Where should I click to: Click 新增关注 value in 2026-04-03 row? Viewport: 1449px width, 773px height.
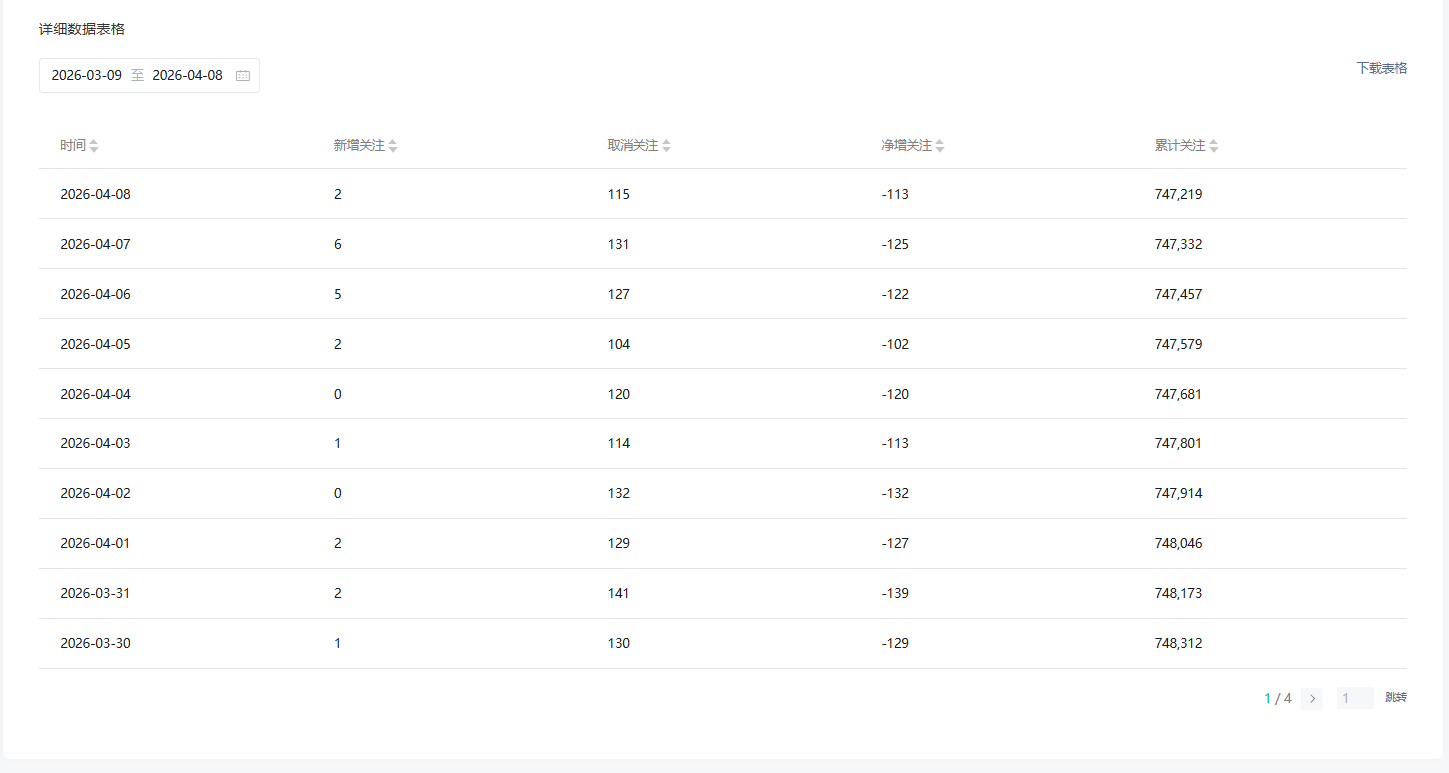[338, 443]
